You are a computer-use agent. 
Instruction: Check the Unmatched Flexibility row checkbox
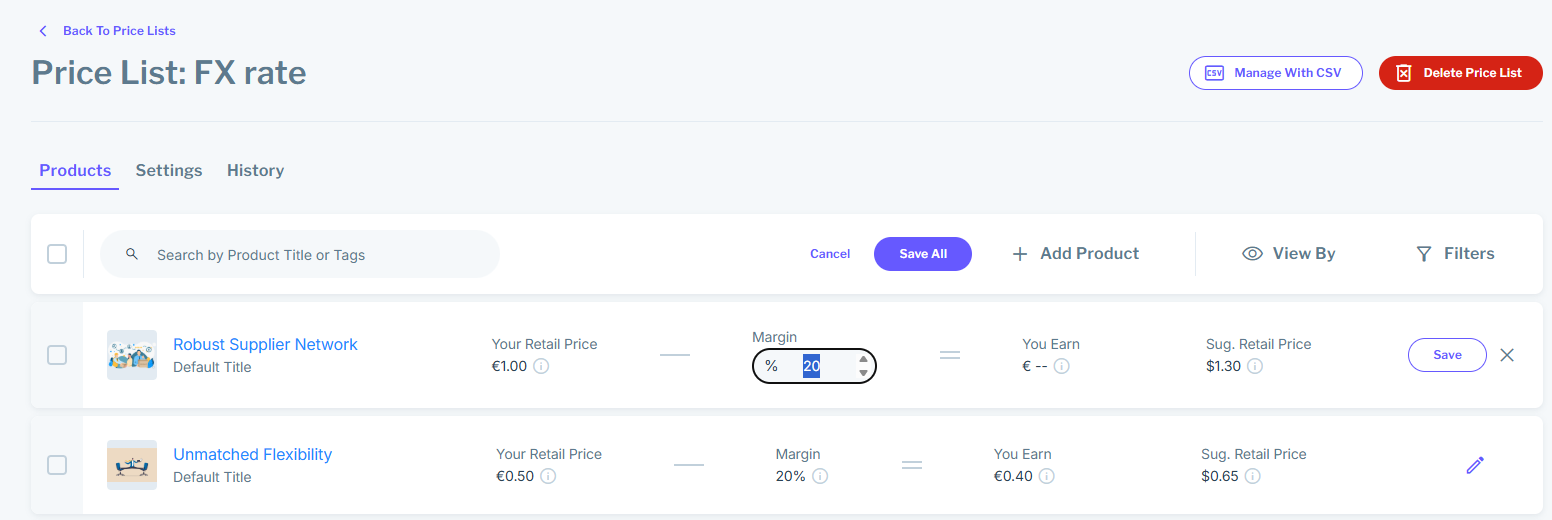click(x=57, y=465)
